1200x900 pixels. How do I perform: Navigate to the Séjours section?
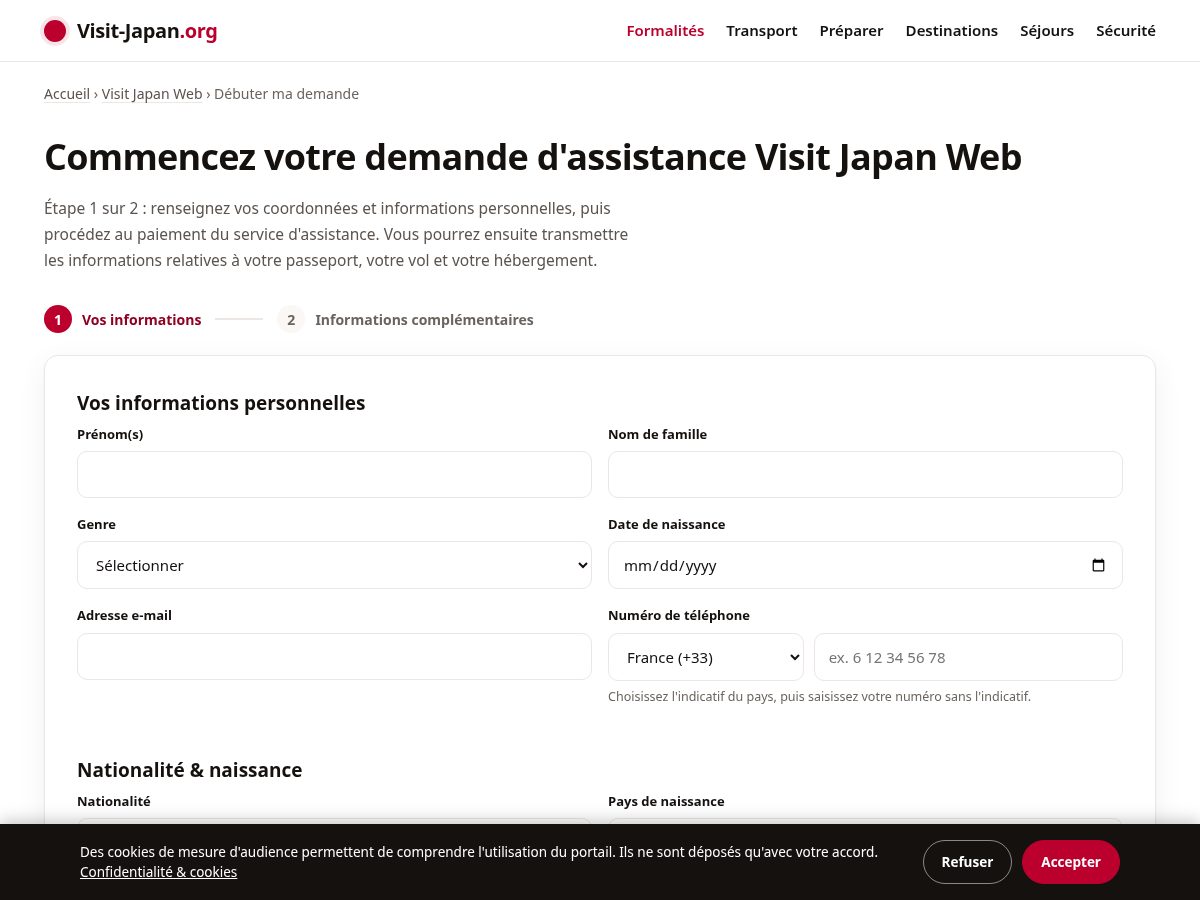click(x=1047, y=31)
